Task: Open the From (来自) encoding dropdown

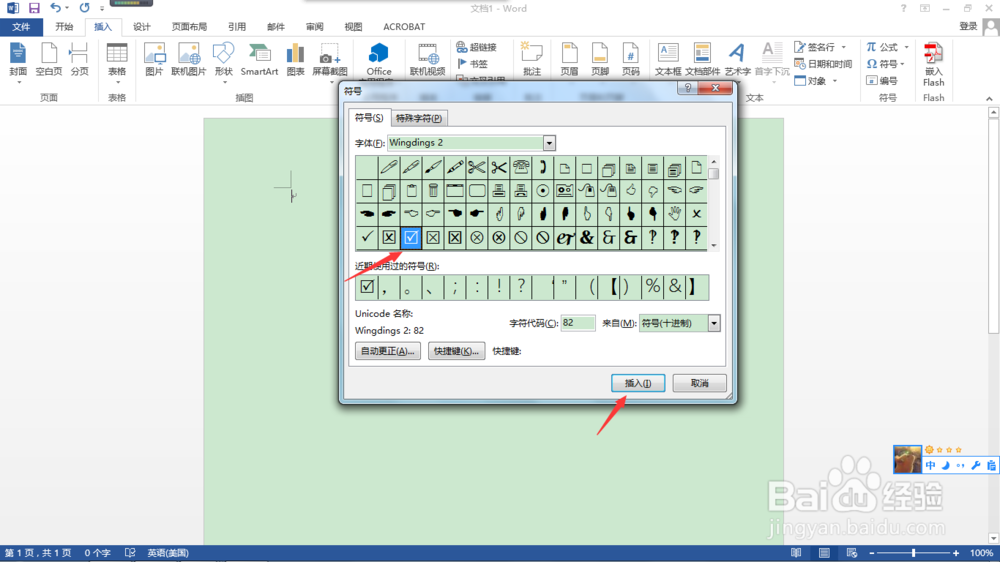Action: pos(714,323)
